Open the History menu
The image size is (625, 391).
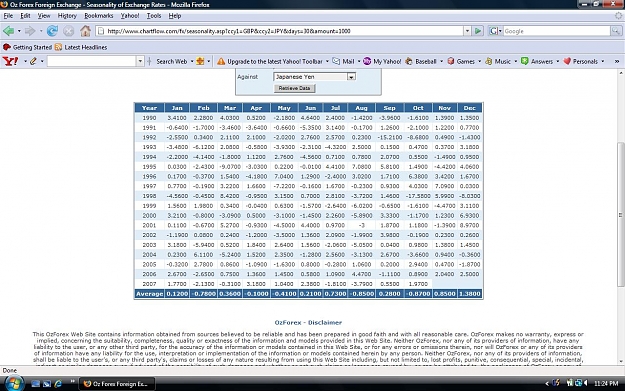coord(67,16)
